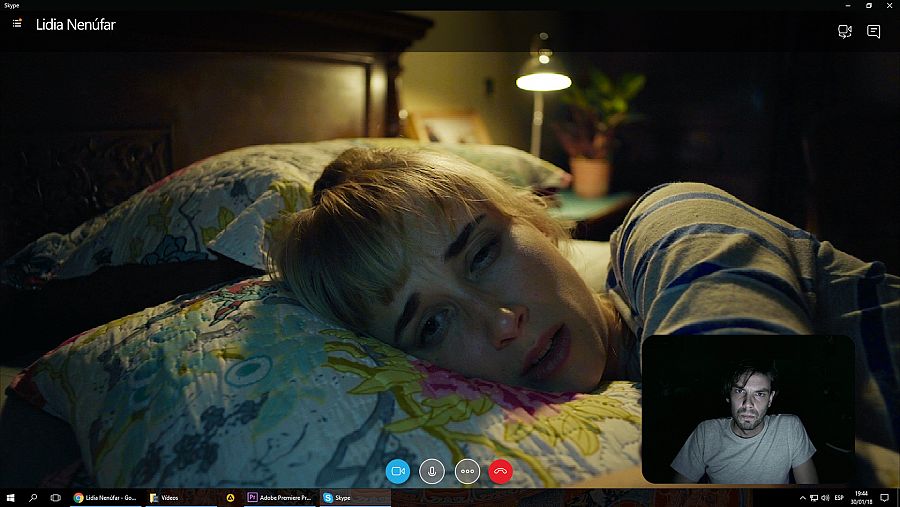
Task: Click the Skype taskbar button
Action: click(x=354, y=498)
